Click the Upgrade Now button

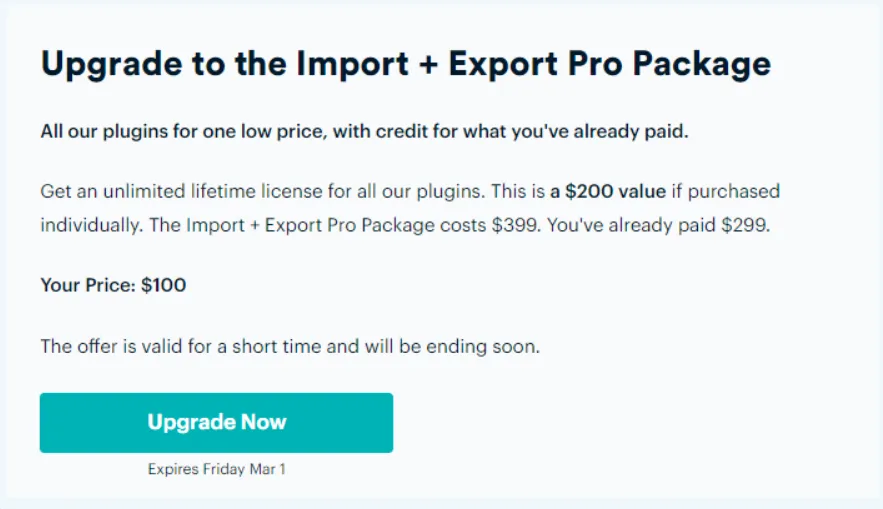[216, 422]
